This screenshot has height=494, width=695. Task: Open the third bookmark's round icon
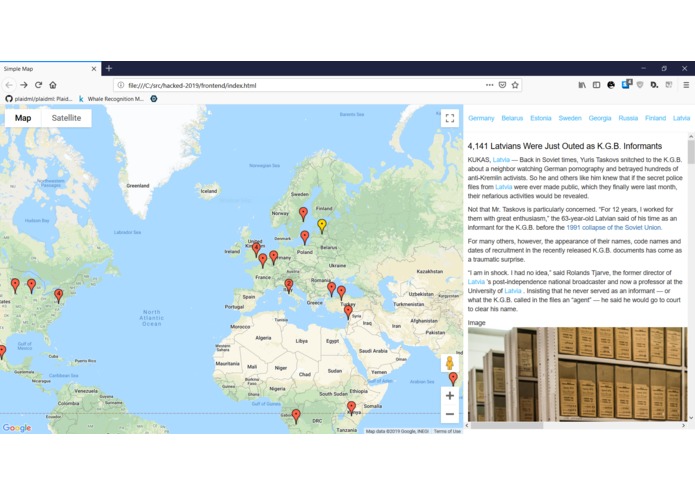pyautogui.click(x=154, y=99)
